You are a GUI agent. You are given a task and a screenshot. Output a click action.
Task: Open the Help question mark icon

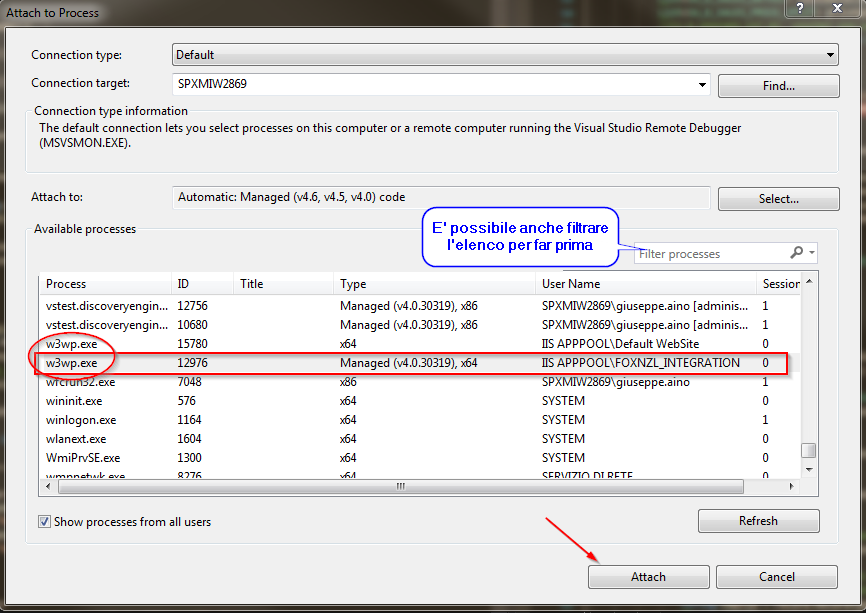tap(797, 9)
